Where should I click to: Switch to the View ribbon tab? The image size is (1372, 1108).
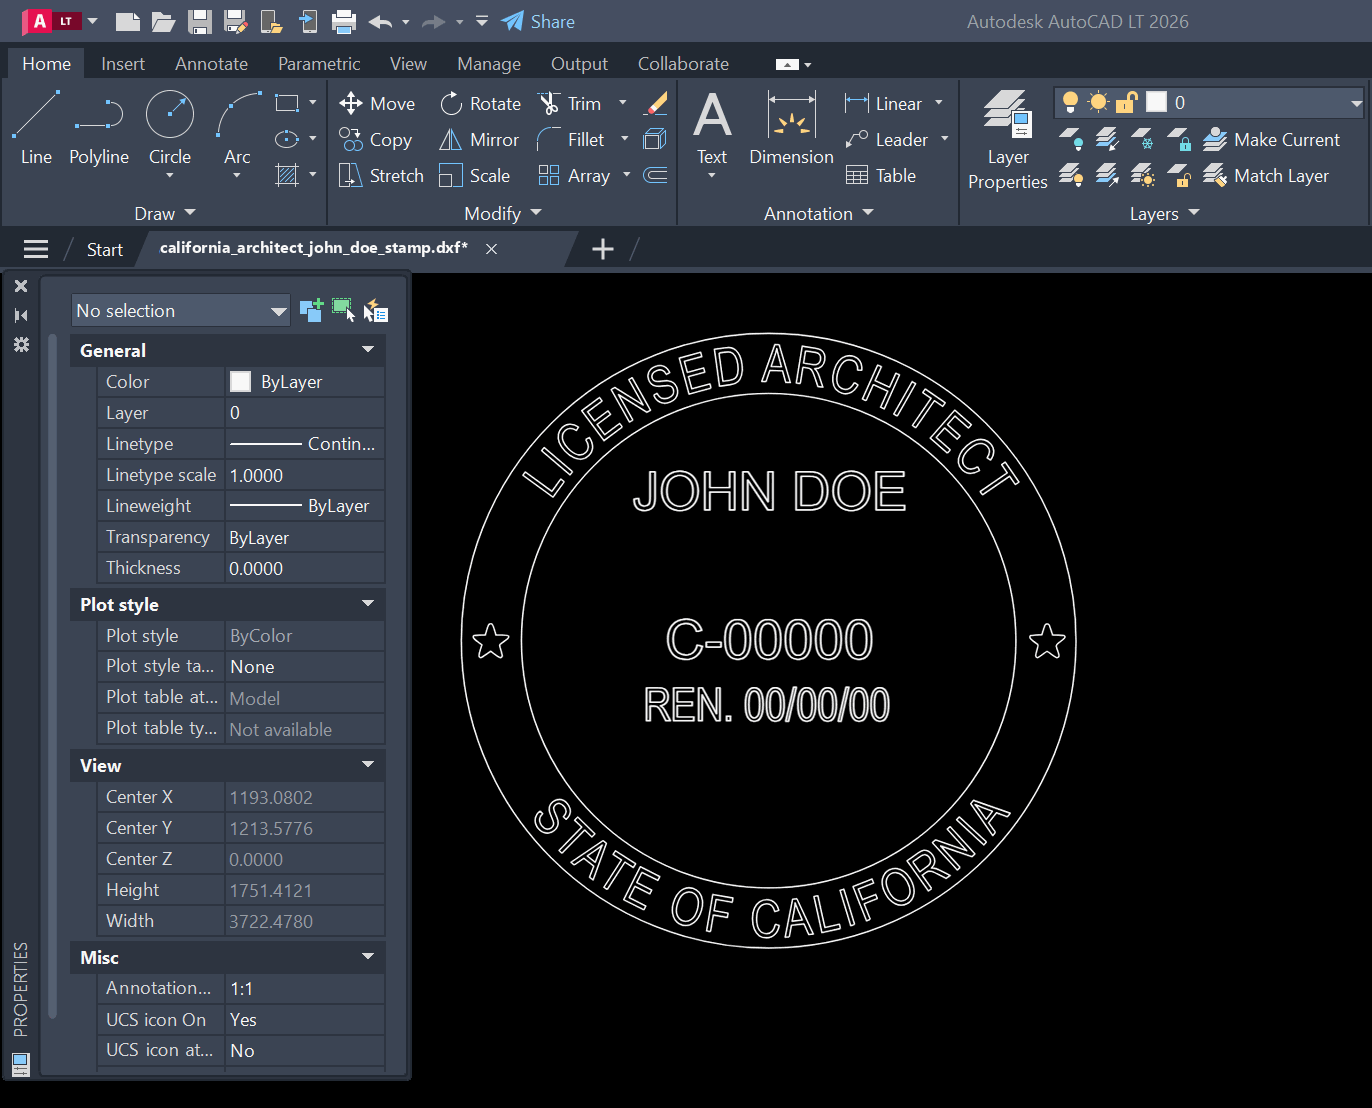pyautogui.click(x=408, y=63)
